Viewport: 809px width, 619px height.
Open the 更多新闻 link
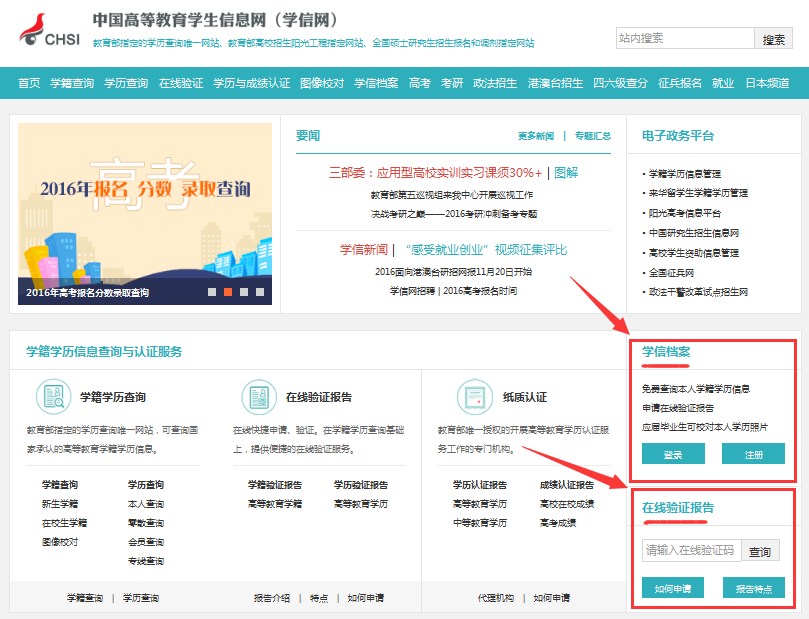(x=535, y=136)
